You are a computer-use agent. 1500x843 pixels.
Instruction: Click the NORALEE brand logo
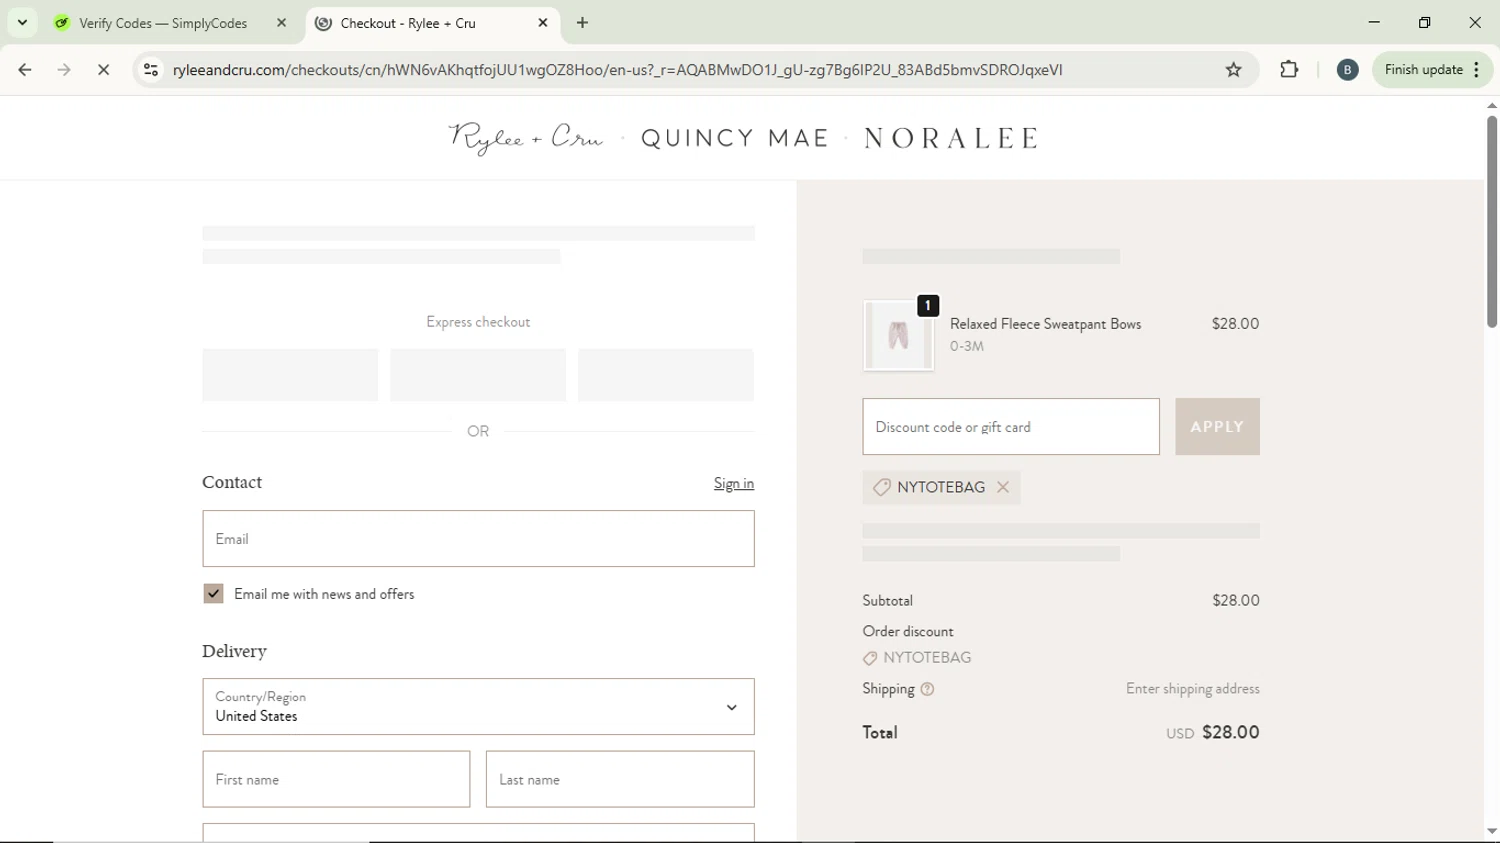coord(951,138)
